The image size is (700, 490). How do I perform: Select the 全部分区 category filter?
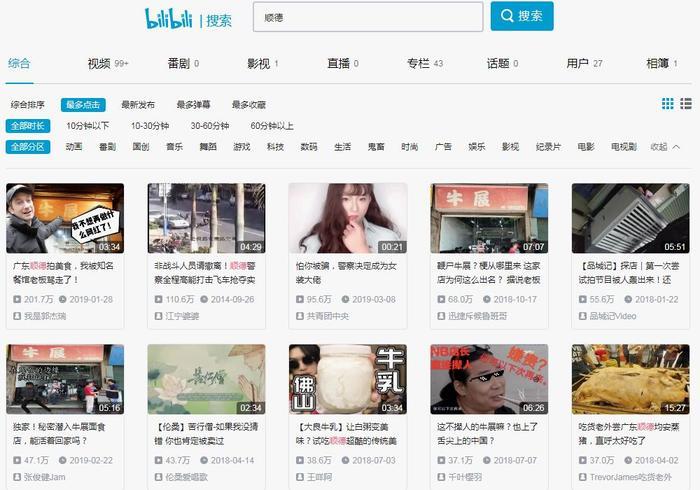[28, 147]
